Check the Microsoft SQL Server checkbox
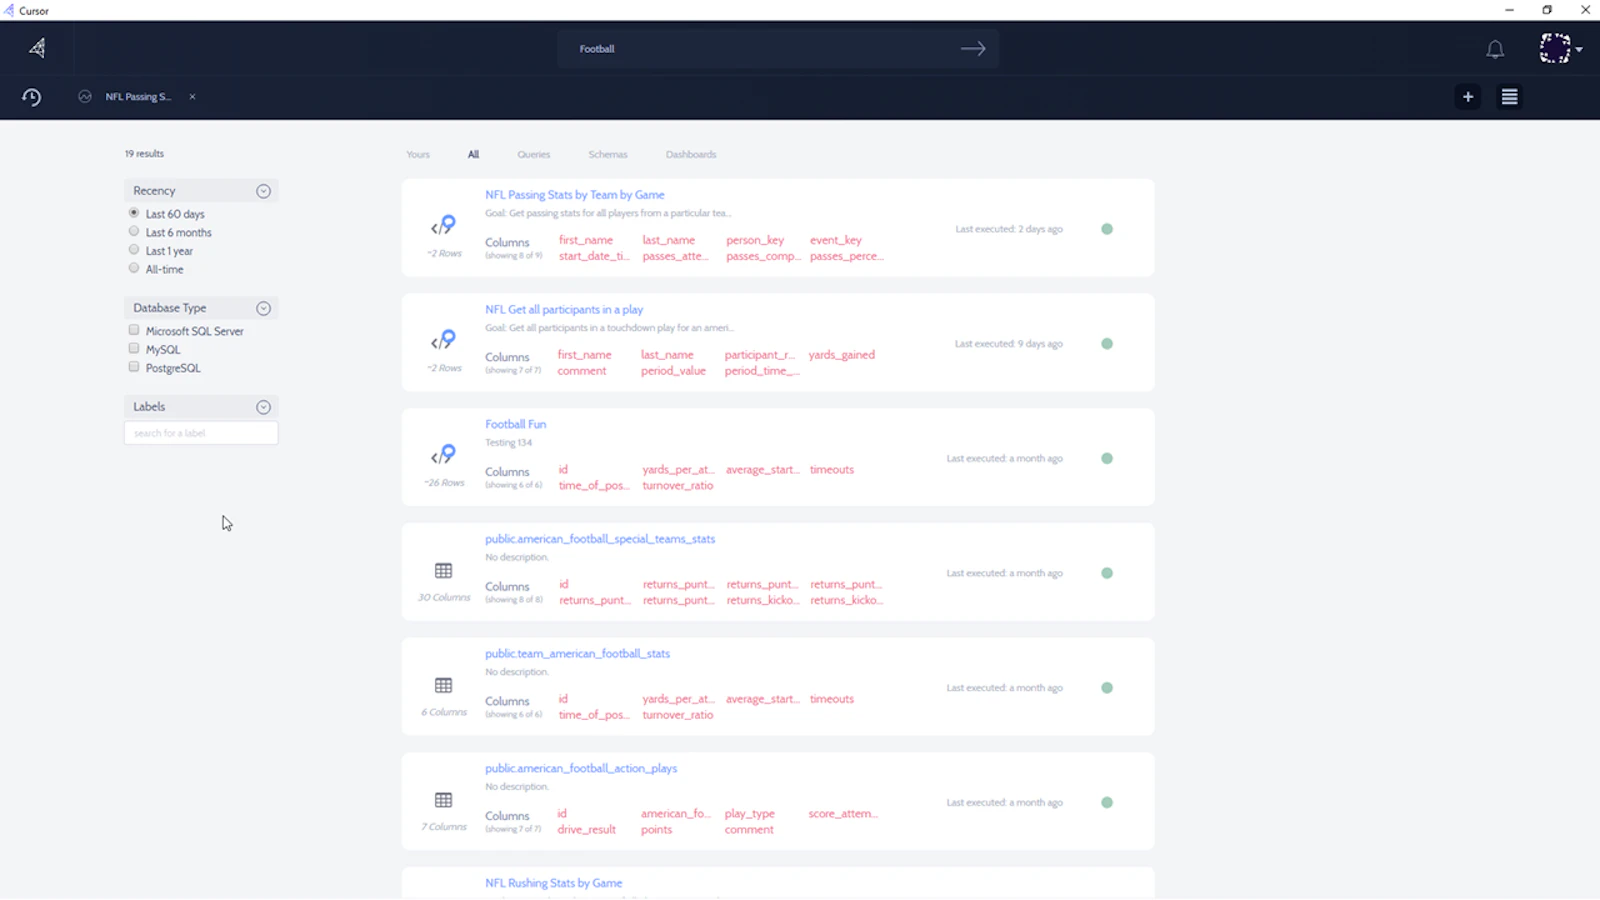 [134, 330]
